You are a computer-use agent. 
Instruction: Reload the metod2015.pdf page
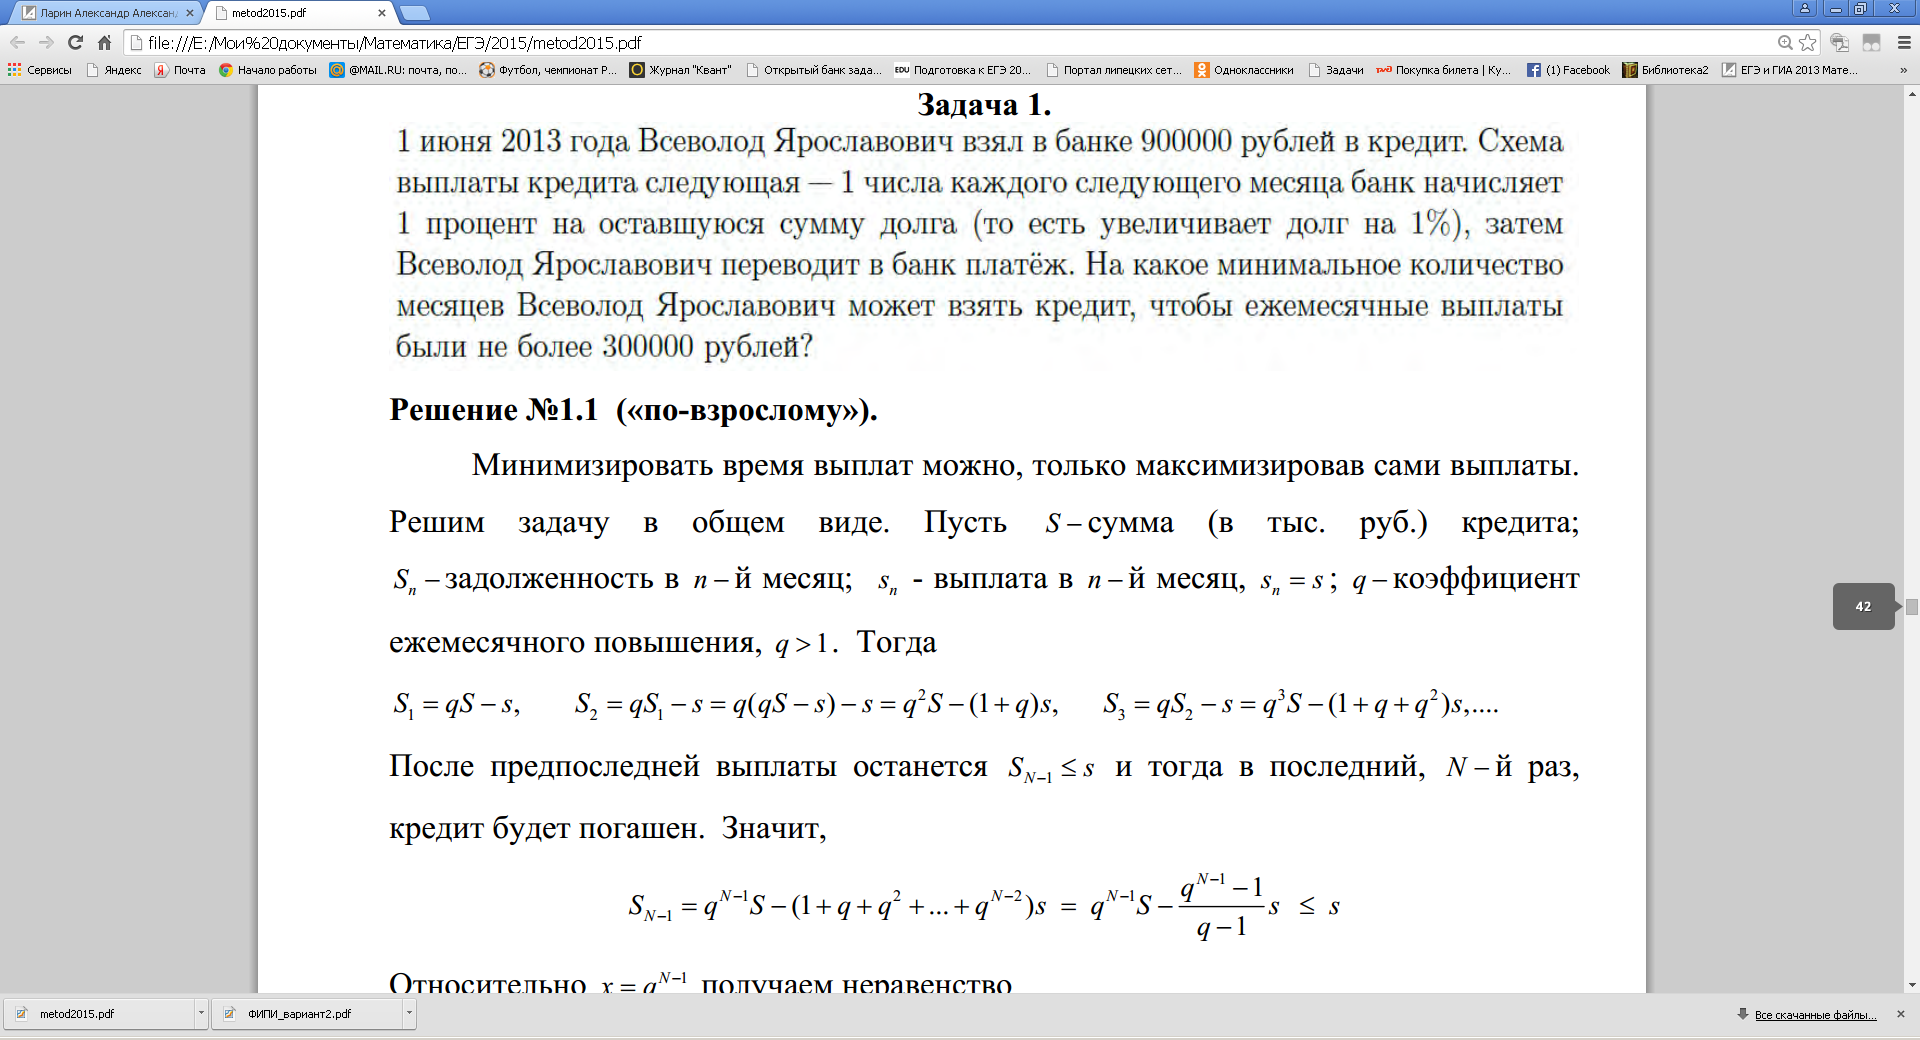point(75,42)
